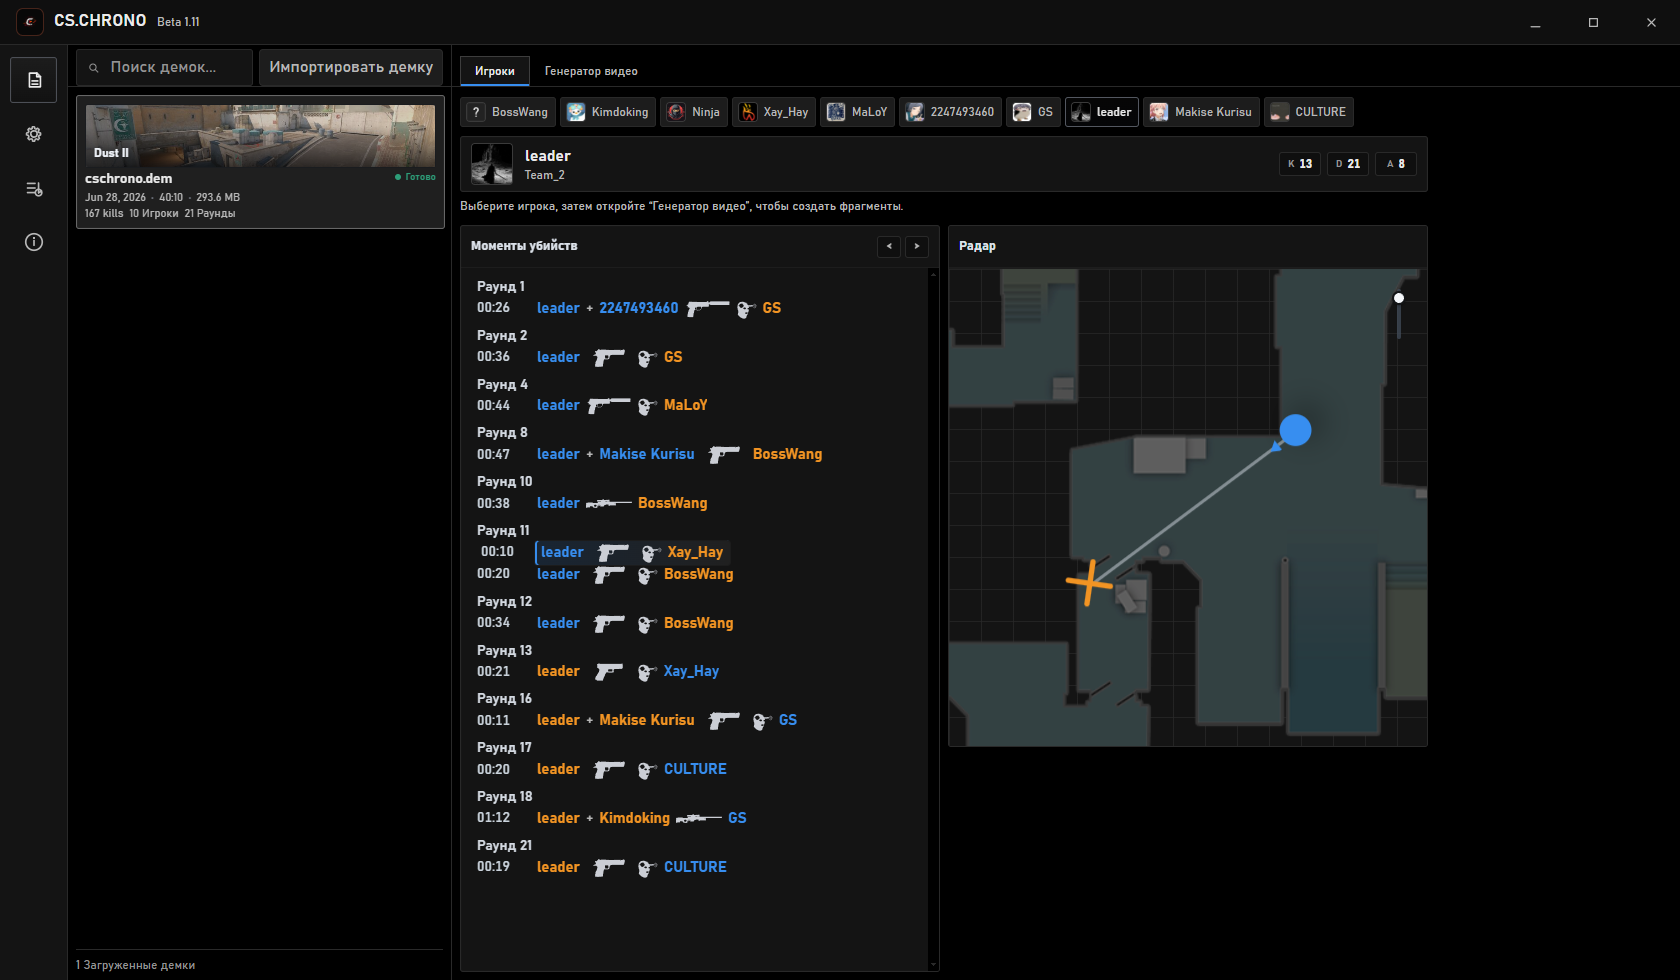The width and height of the screenshot is (1680, 980).
Task: Switch to the Генератор видео tab
Action: click(x=591, y=71)
